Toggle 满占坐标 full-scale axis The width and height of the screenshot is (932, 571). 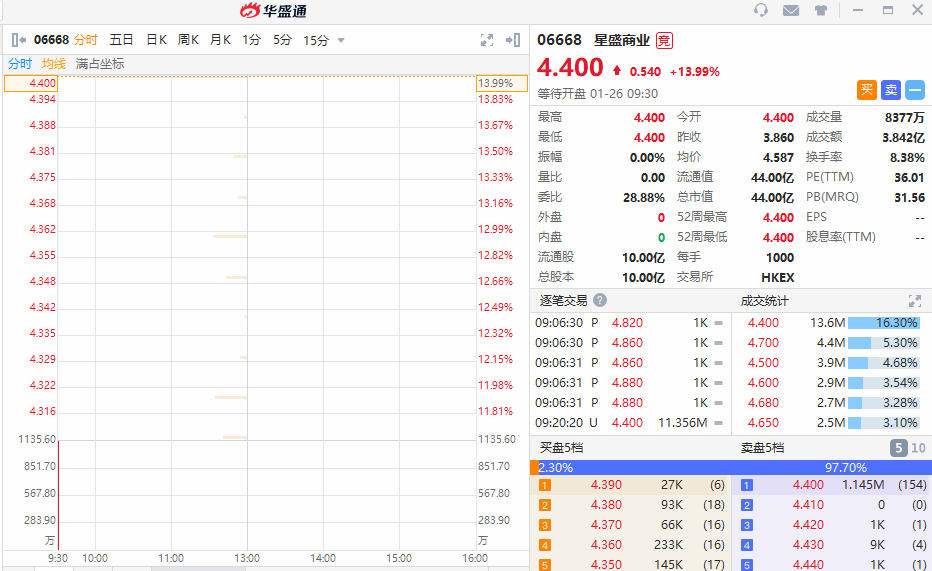coord(100,64)
